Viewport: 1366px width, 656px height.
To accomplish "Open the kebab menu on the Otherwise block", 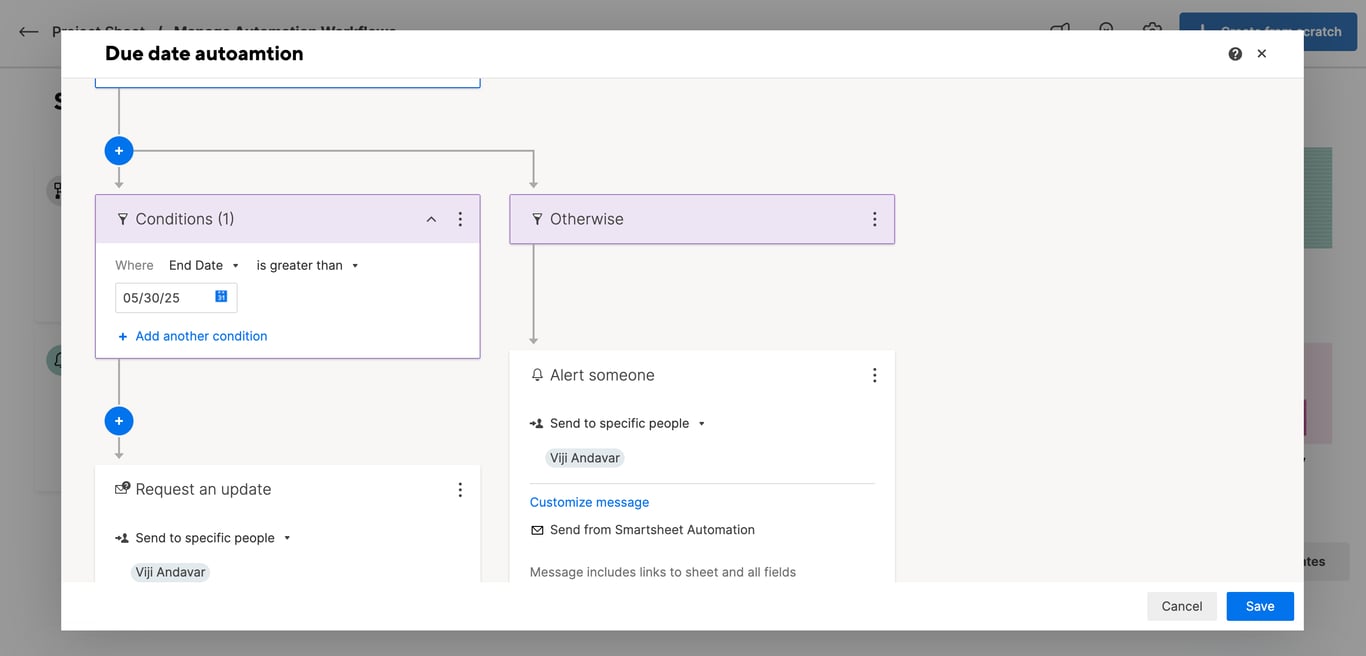I will click(x=875, y=219).
